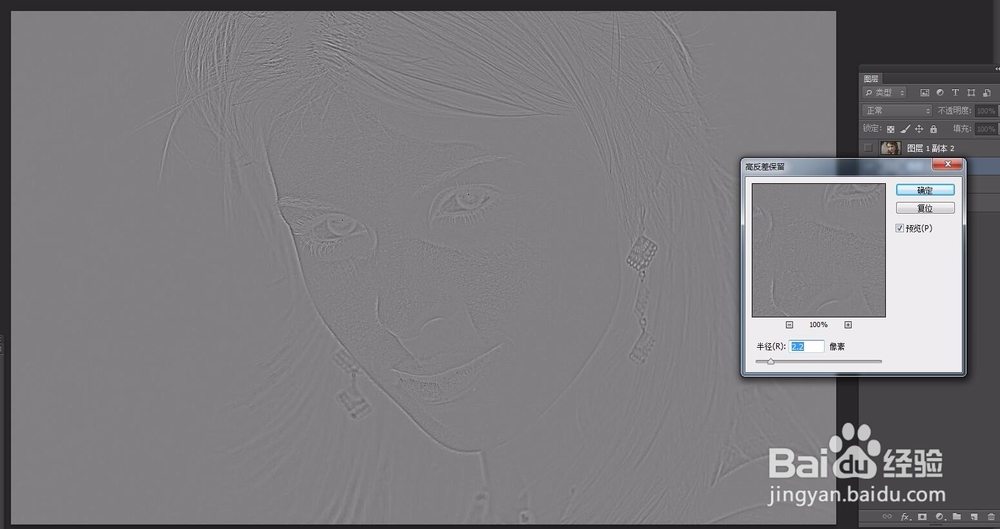Screen dimensions: 1000x529
Task: Lock position move icon
Action: (919, 129)
